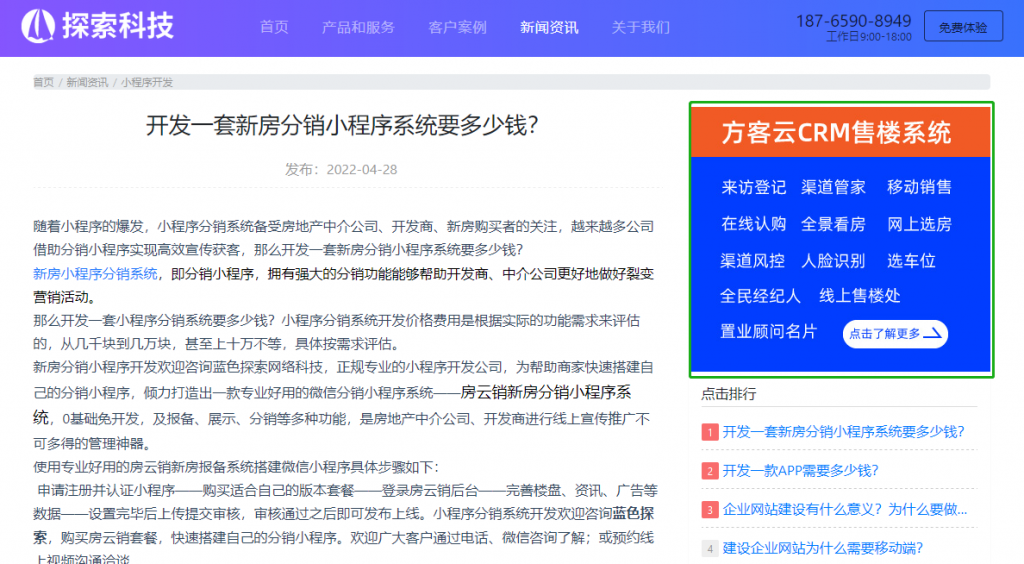Click the rank number 3 badge
This screenshot has height=564, width=1024.
pos(710,510)
